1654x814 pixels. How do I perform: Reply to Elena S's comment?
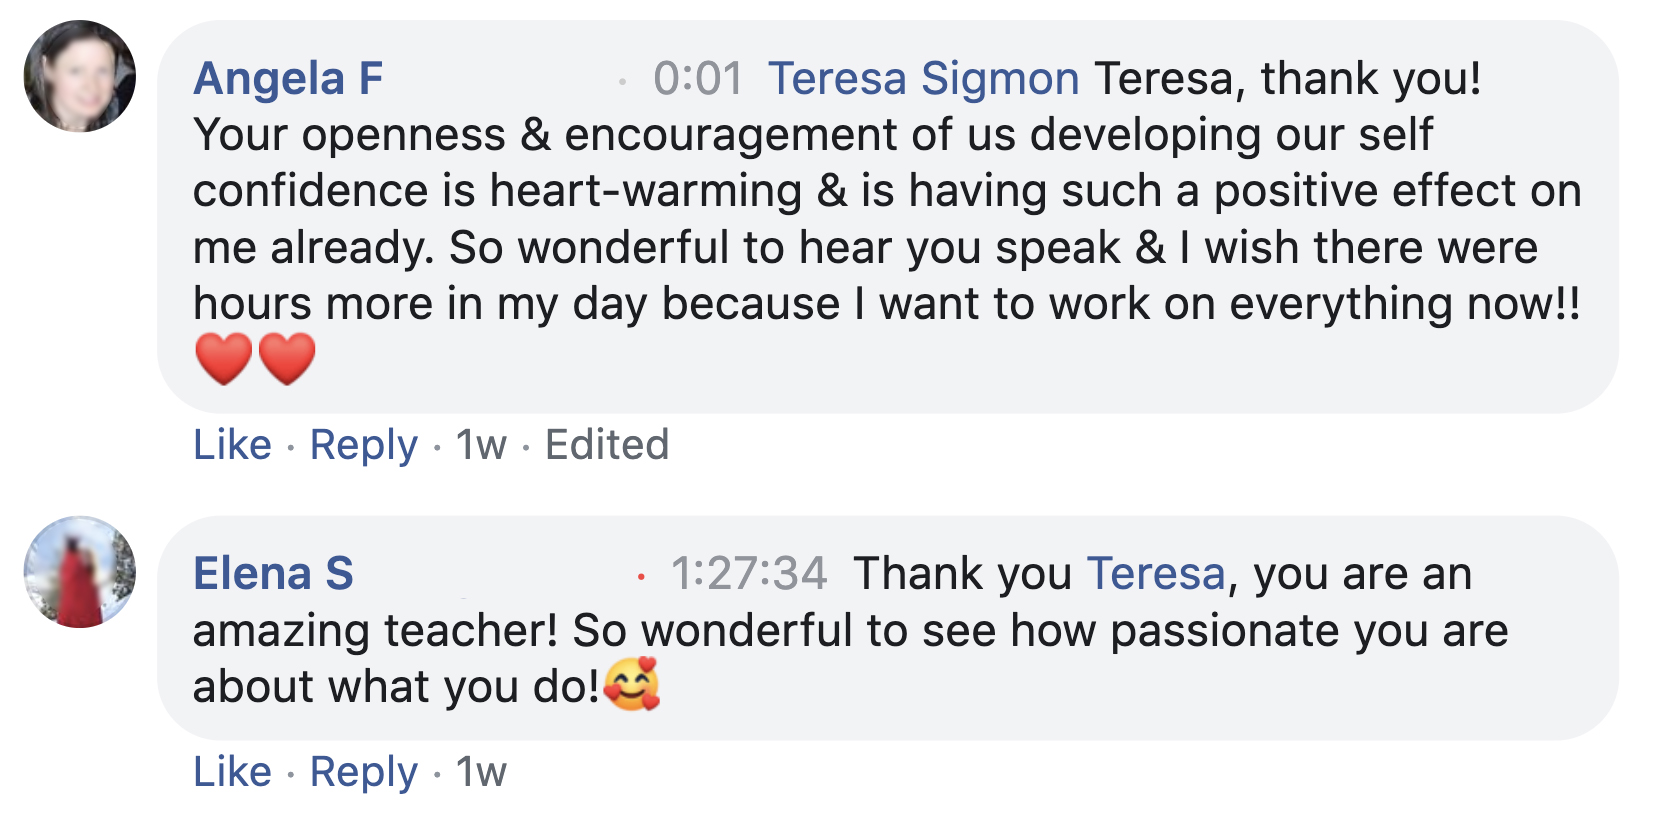pyautogui.click(x=363, y=771)
